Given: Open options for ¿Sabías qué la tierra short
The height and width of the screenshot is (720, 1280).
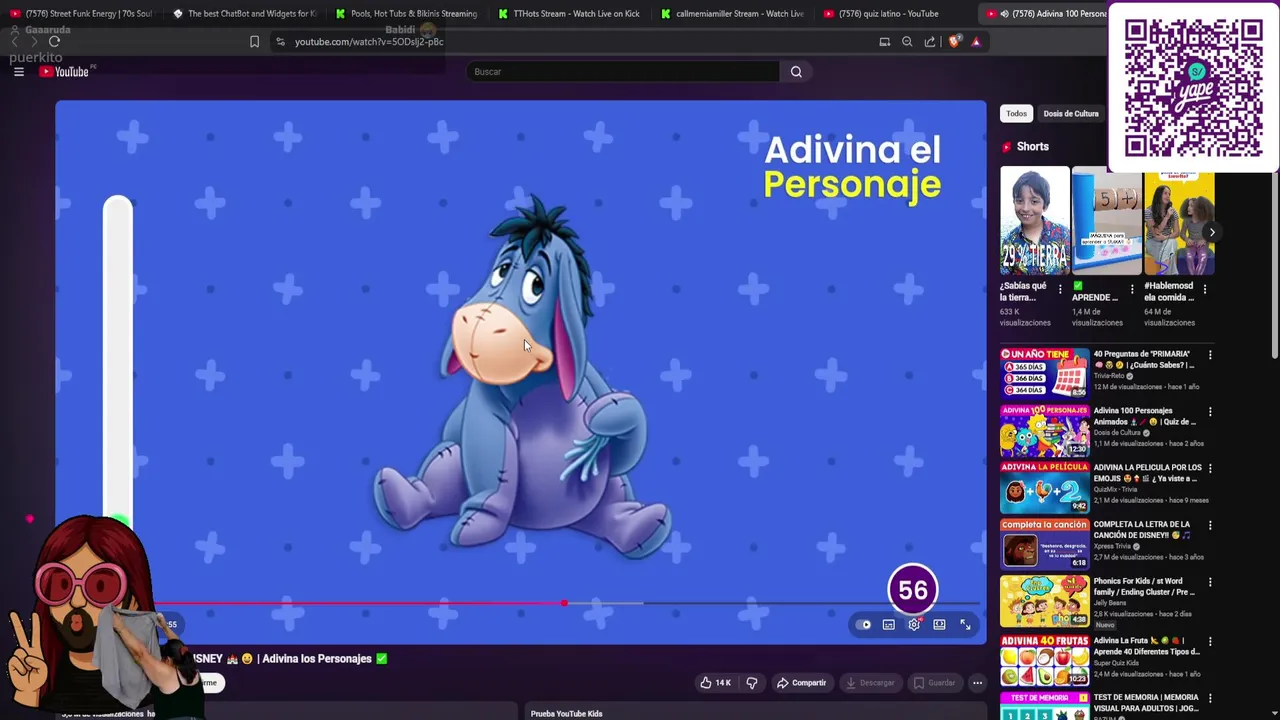Looking at the screenshot, I should click(1060, 289).
